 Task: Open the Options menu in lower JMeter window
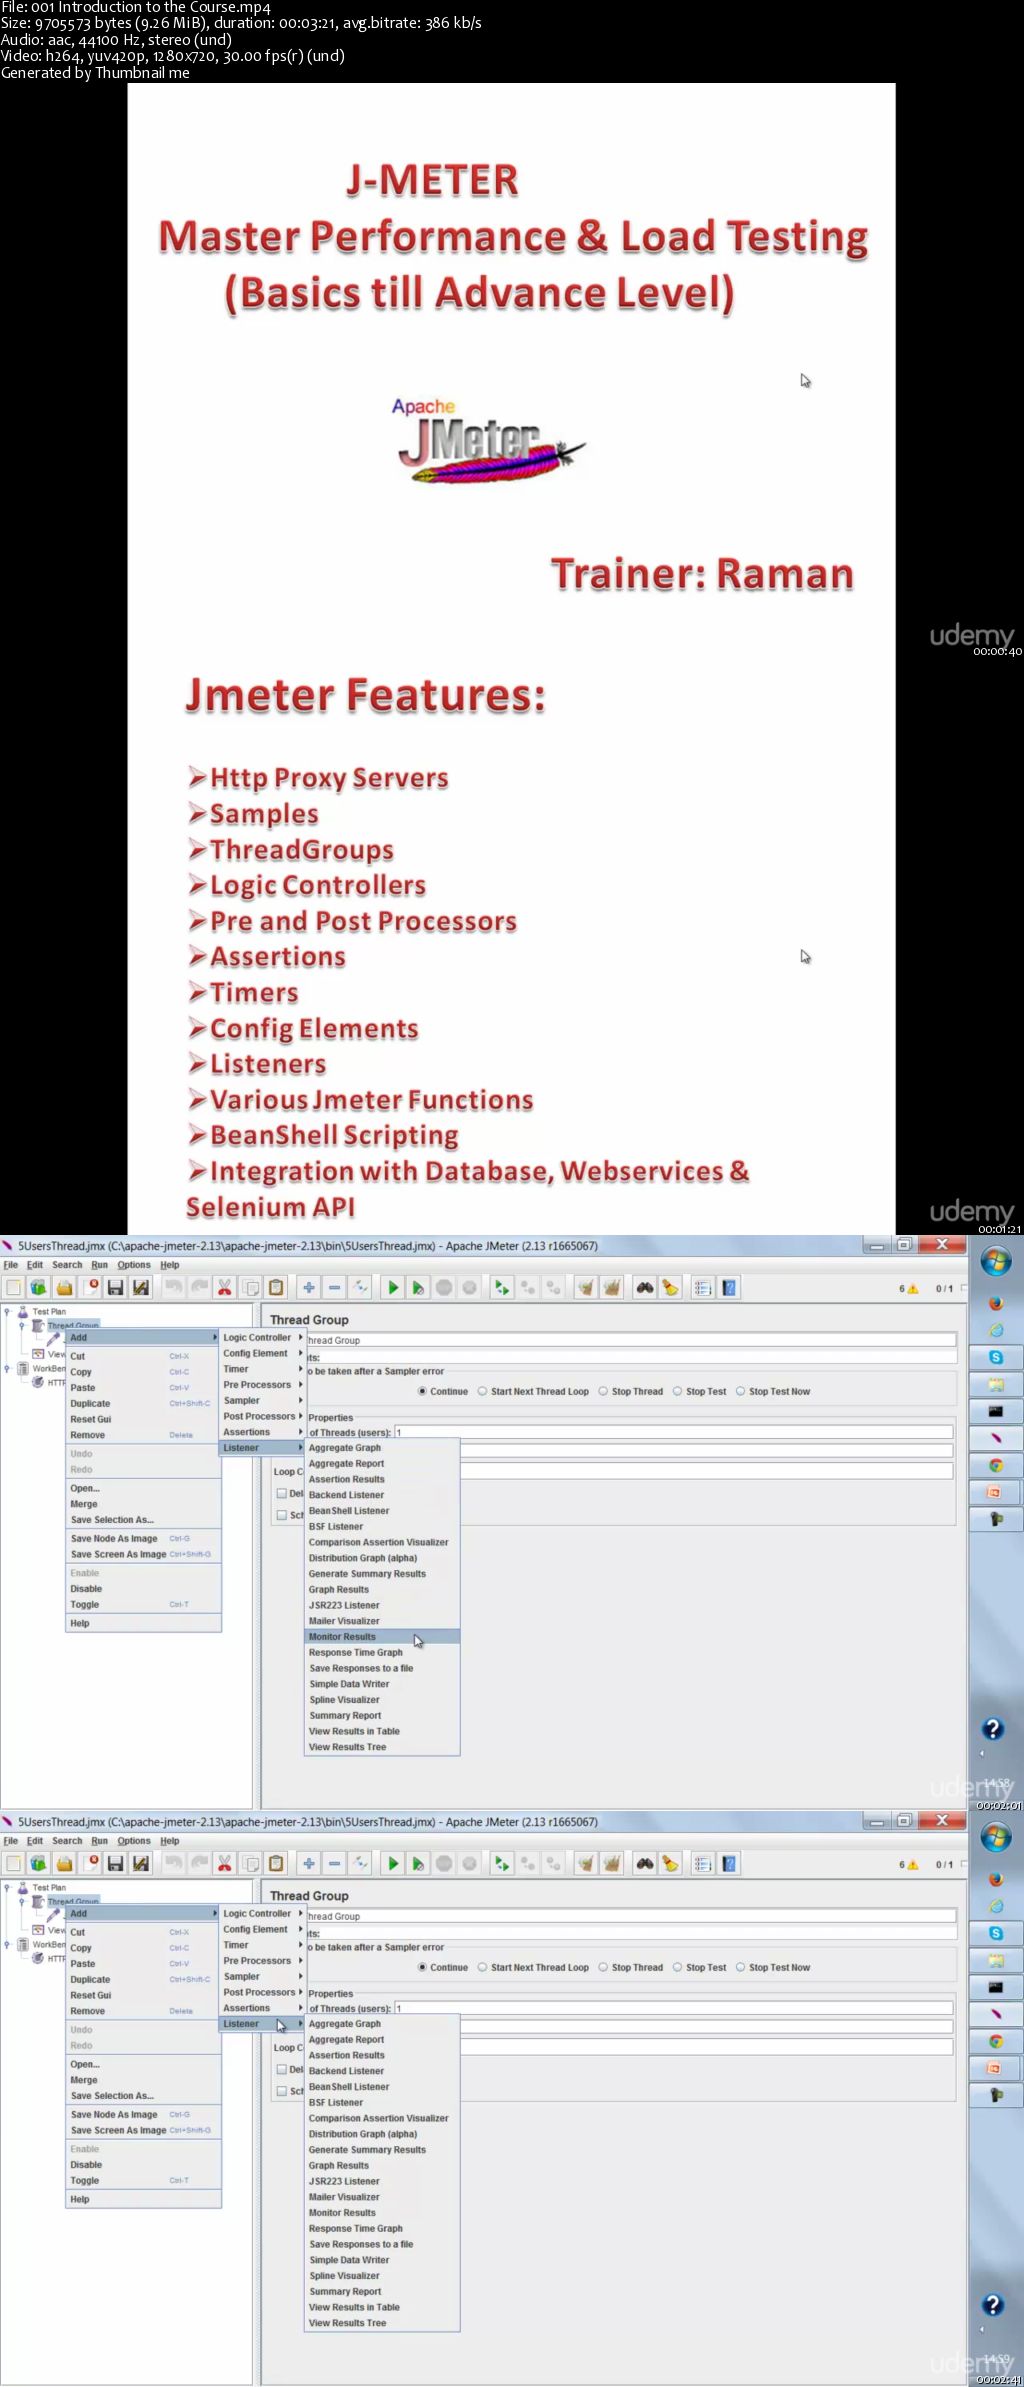pos(133,1841)
